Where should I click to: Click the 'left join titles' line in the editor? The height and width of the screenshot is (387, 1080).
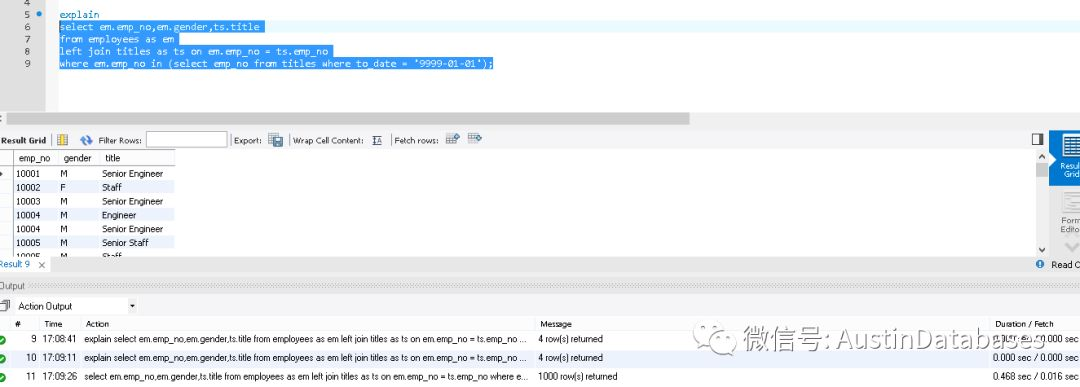(x=194, y=51)
